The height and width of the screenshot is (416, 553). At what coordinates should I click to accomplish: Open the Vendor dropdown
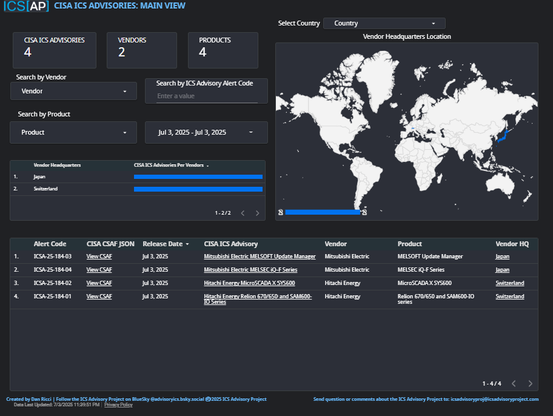(73, 91)
